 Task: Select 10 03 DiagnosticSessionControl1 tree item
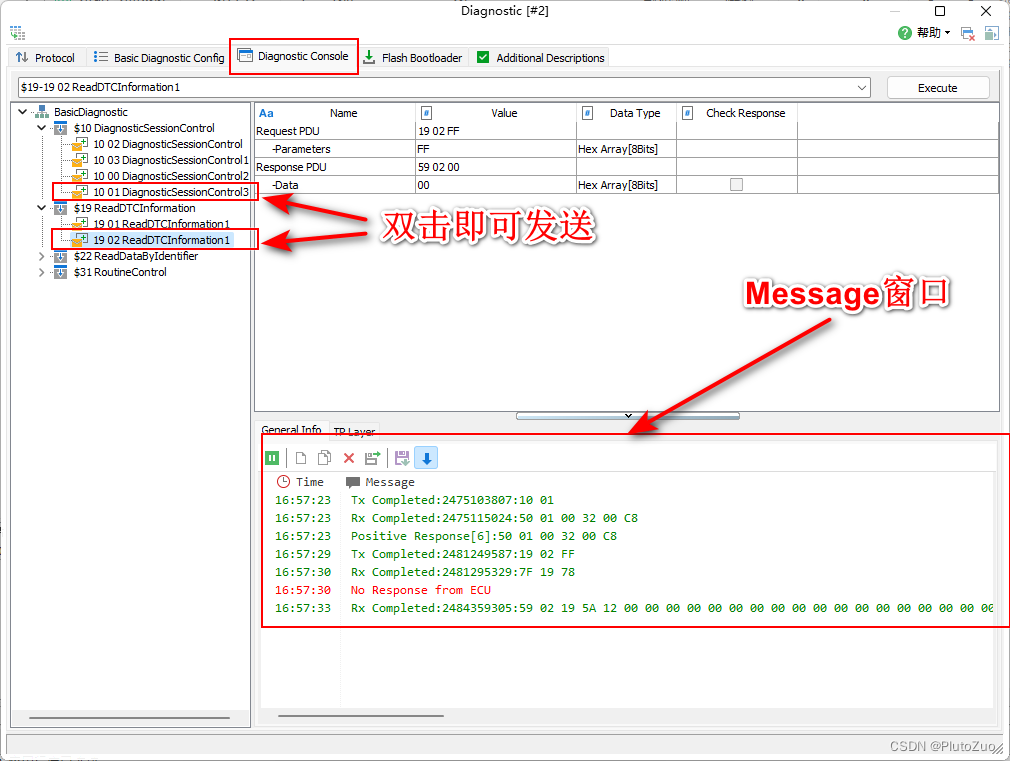pyautogui.click(x=171, y=160)
